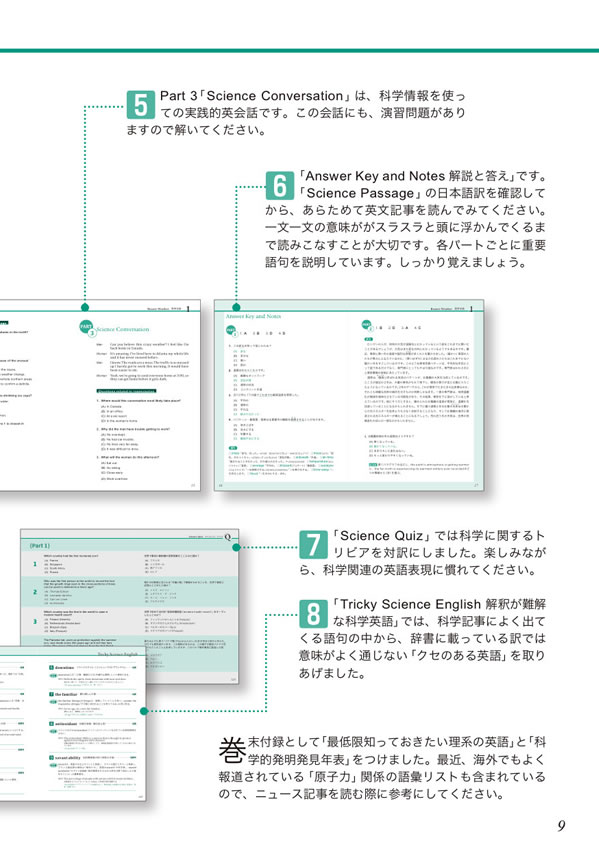
Task: Click the line '「Tricky Science English 解釈が難解'
Action: click(x=439, y=604)
